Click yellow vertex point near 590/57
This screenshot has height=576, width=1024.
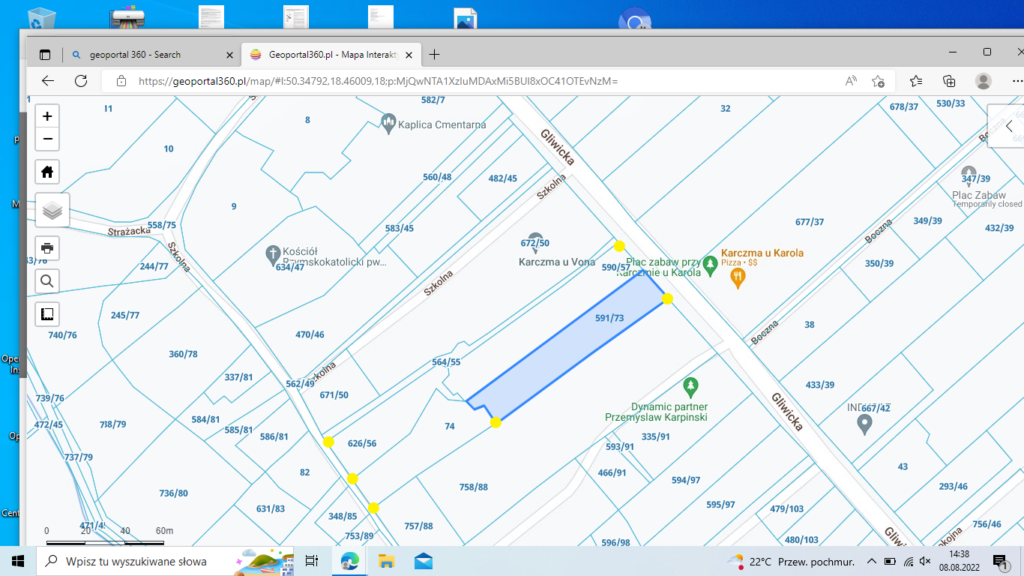(x=619, y=246)
